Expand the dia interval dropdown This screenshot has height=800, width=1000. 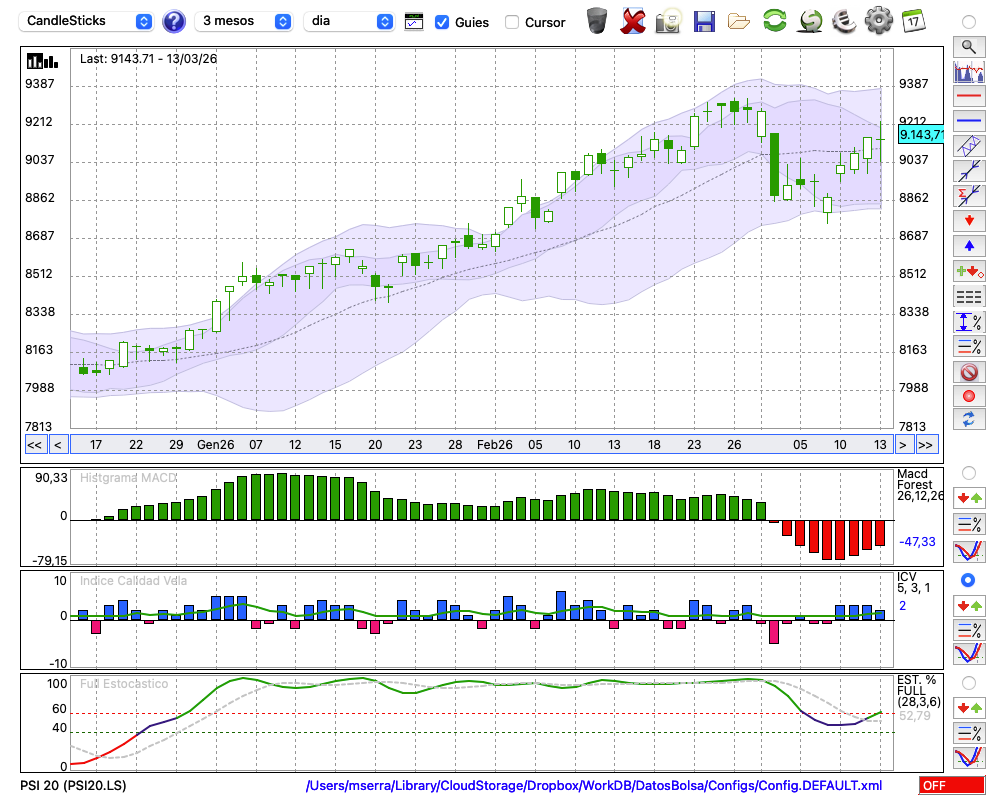350,21
